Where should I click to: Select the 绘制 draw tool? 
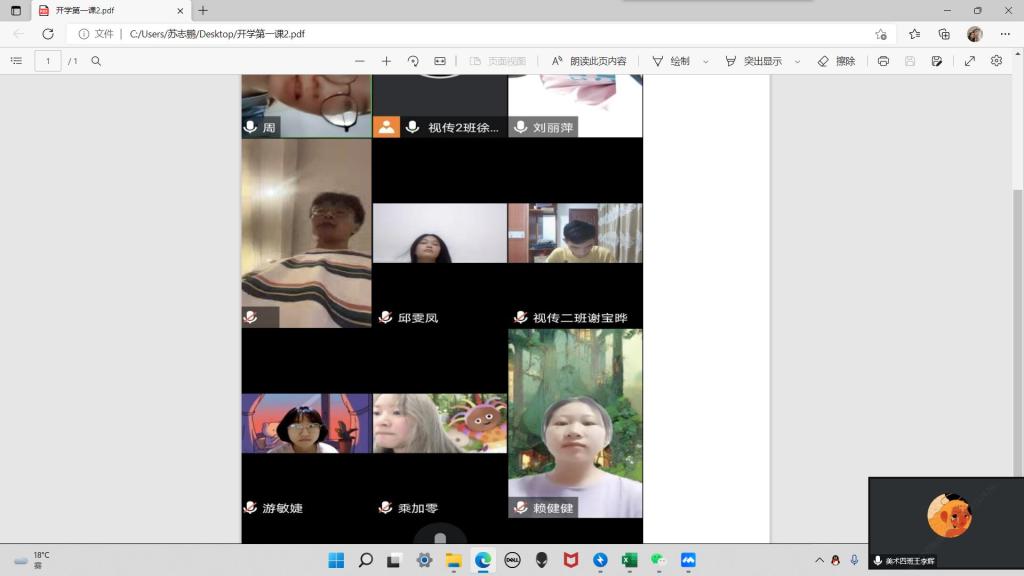(x=671, y=61)
